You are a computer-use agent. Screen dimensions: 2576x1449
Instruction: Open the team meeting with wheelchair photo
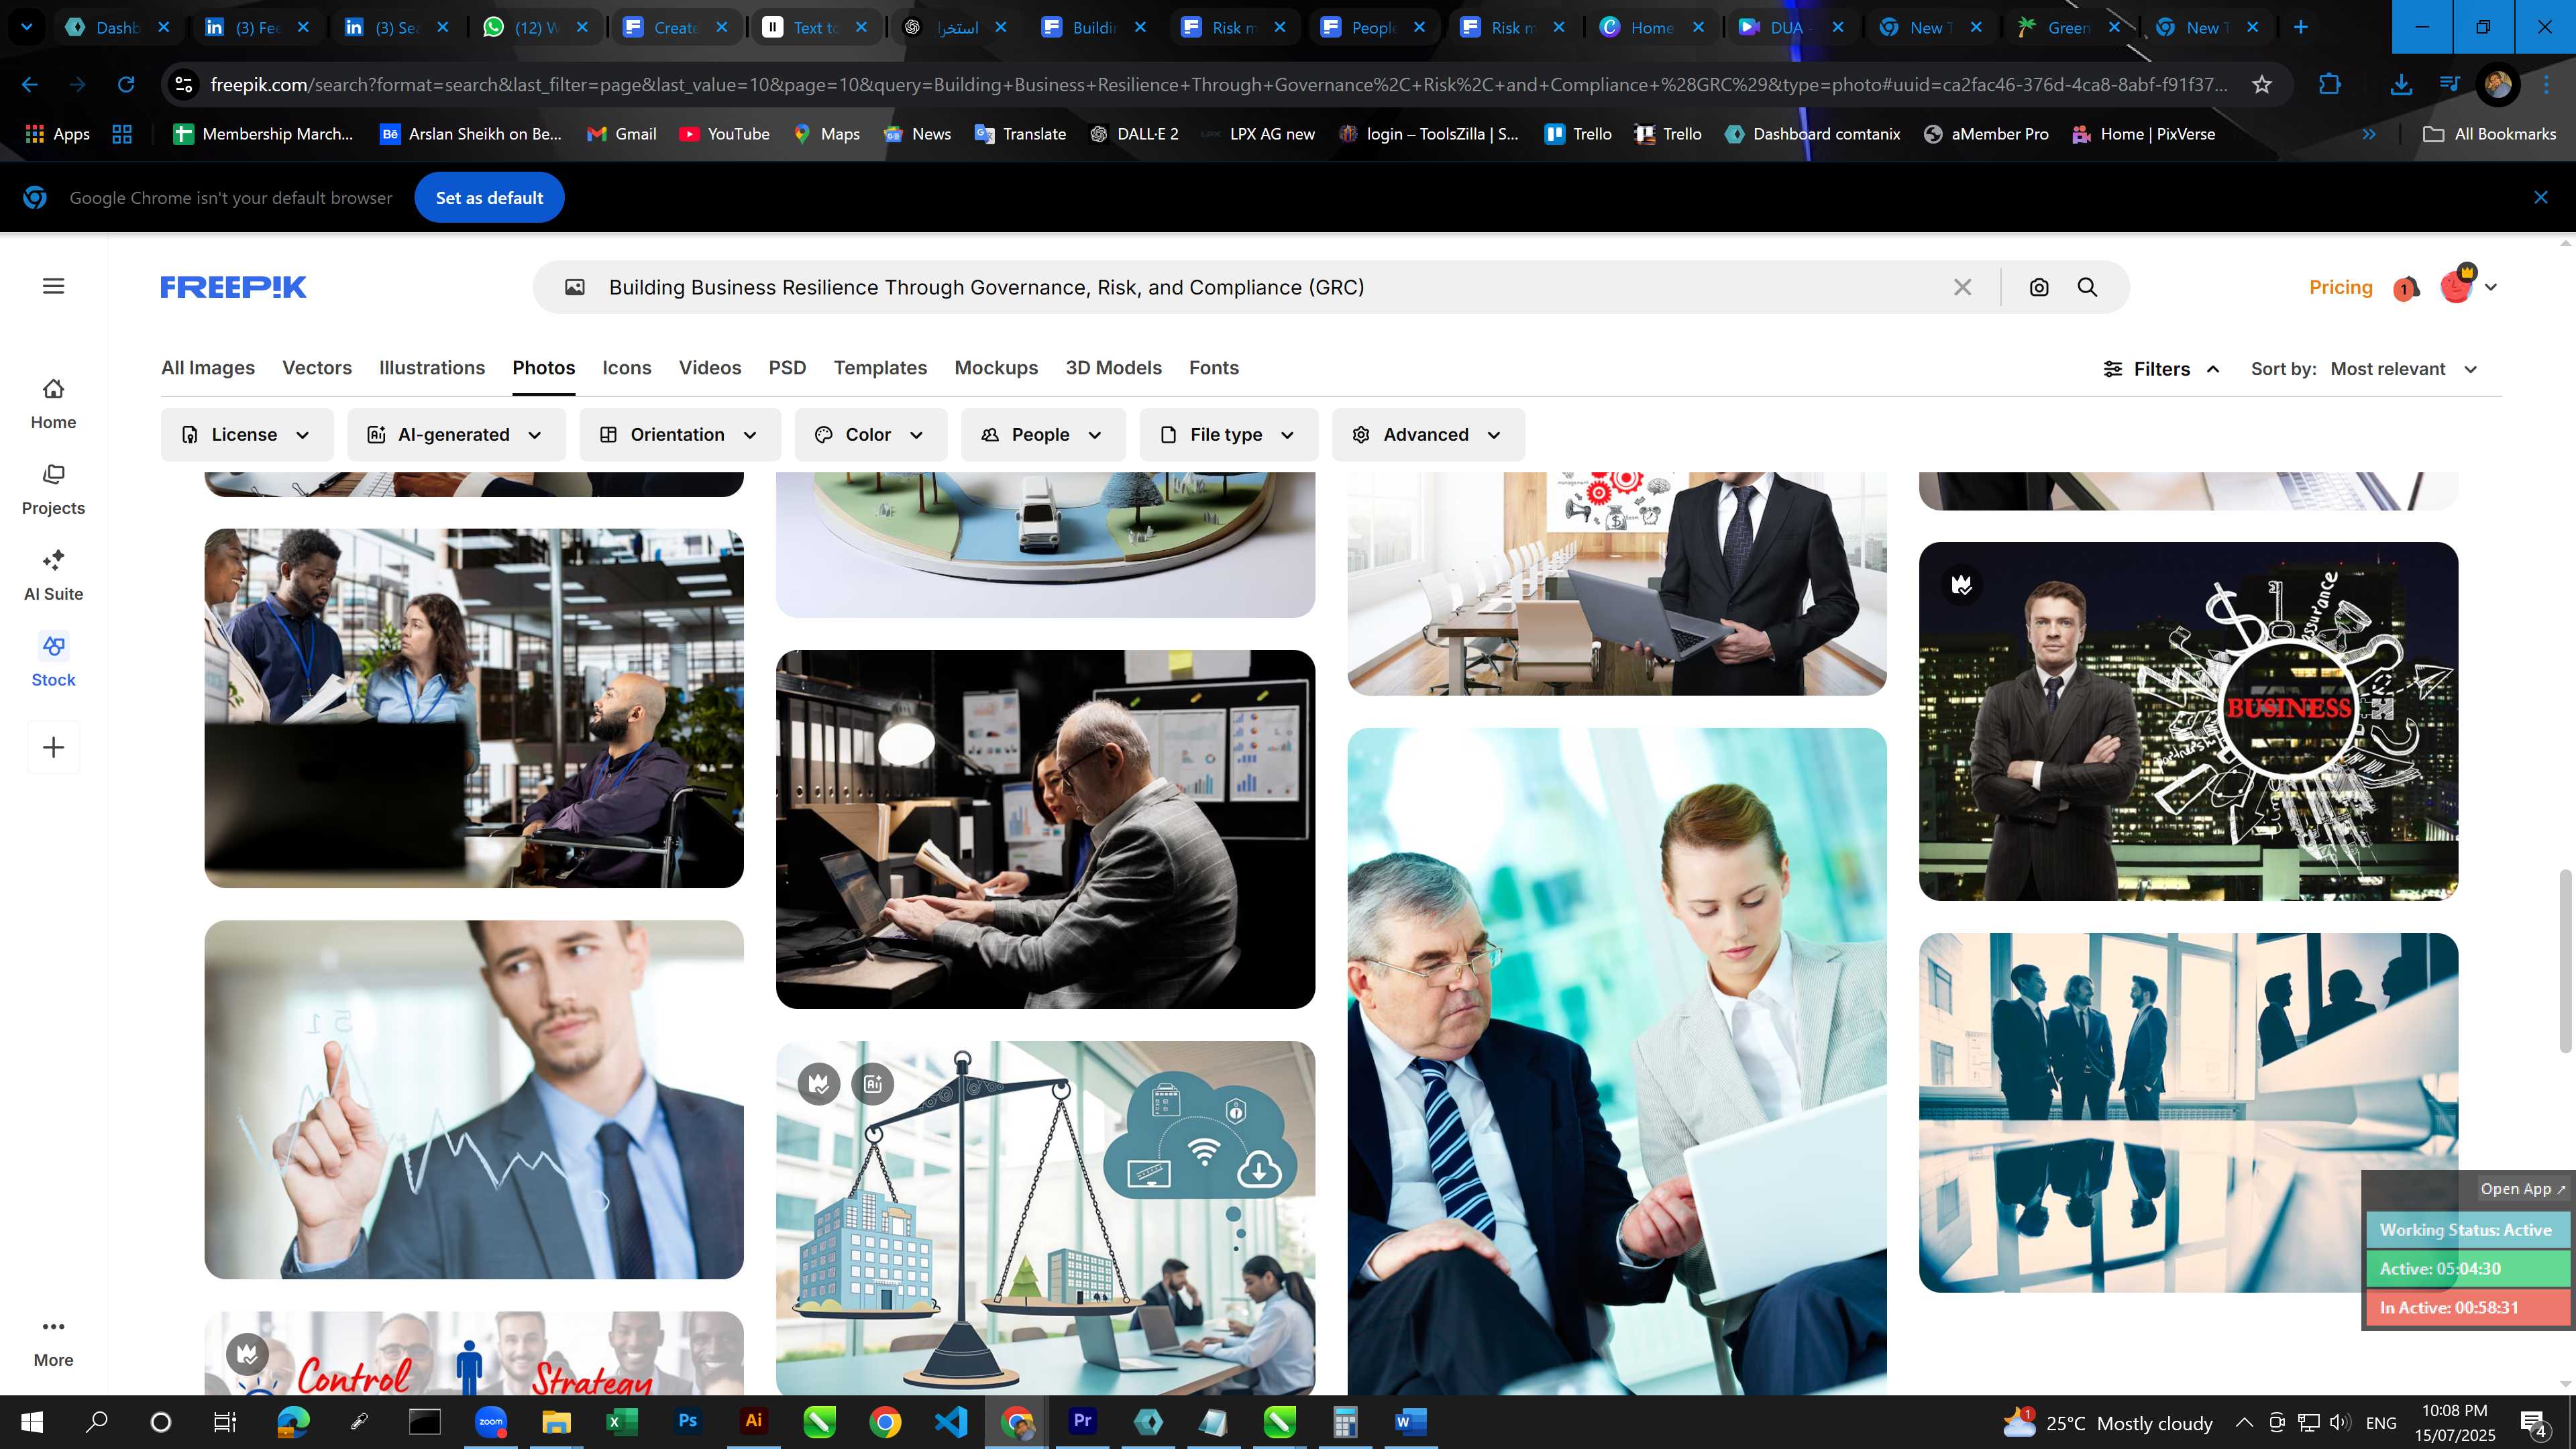(474, 708)
